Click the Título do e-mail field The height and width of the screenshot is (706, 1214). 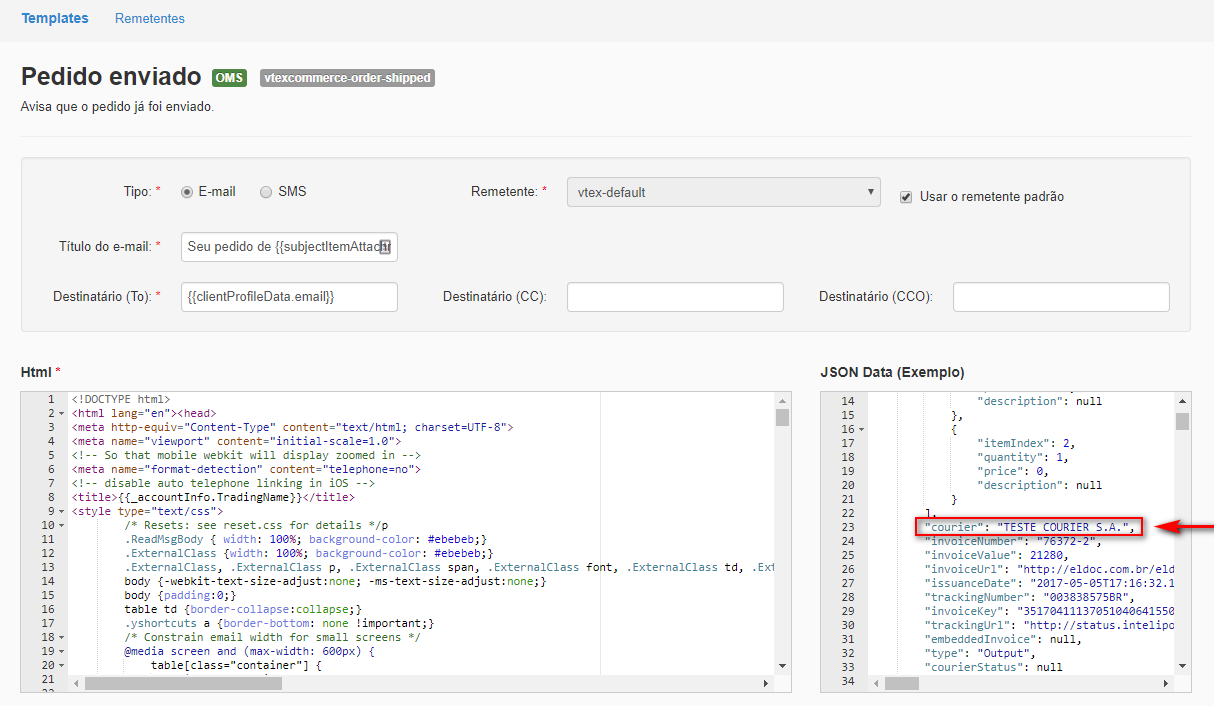point(288,246)
